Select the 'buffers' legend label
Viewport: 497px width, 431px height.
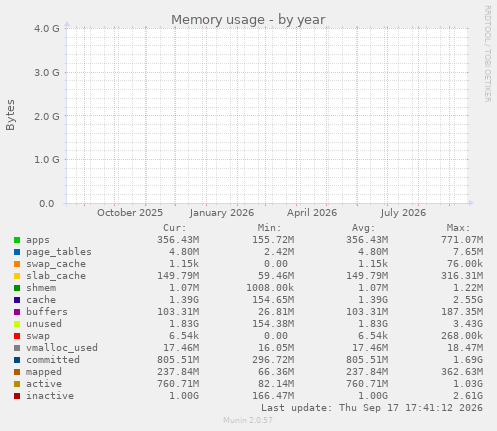47,312
